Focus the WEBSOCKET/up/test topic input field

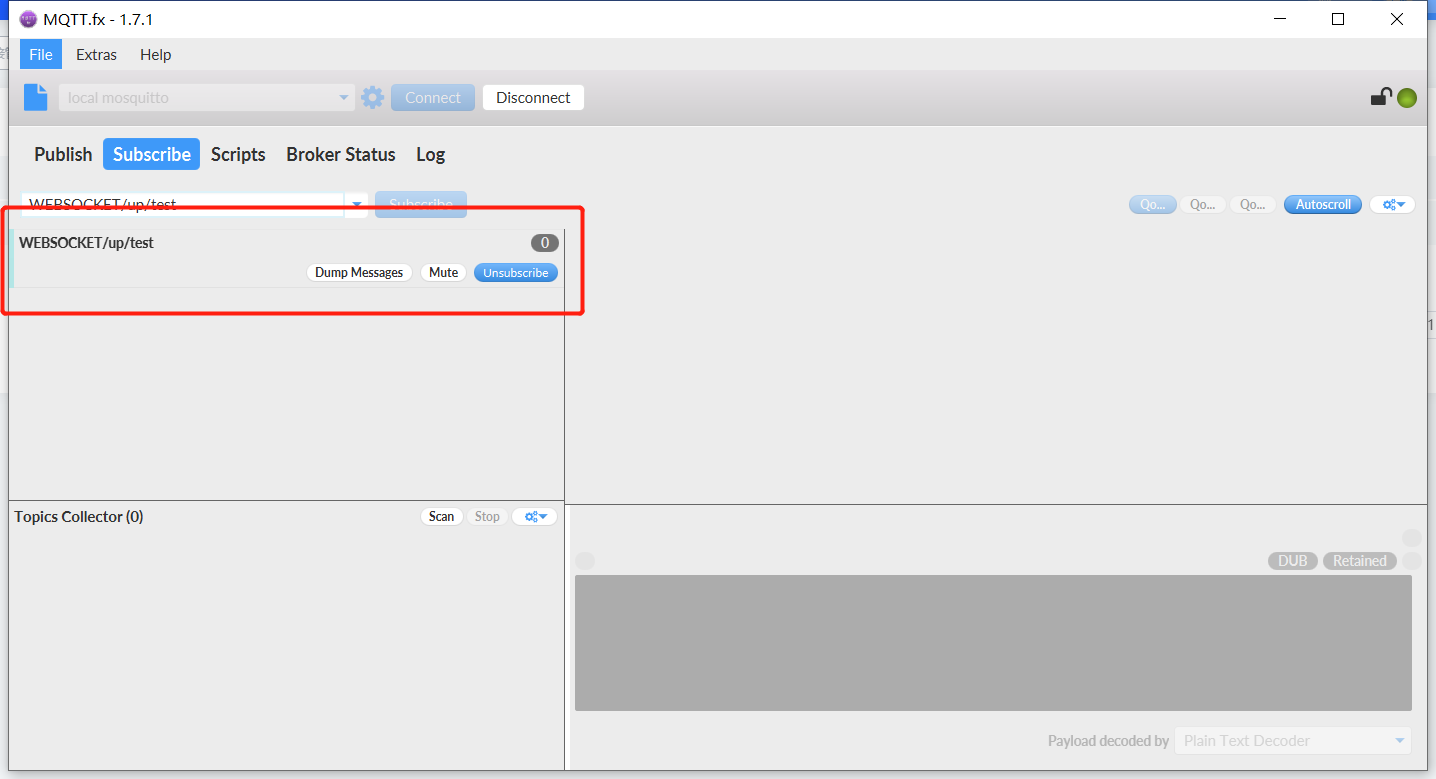tap(183, 204)
